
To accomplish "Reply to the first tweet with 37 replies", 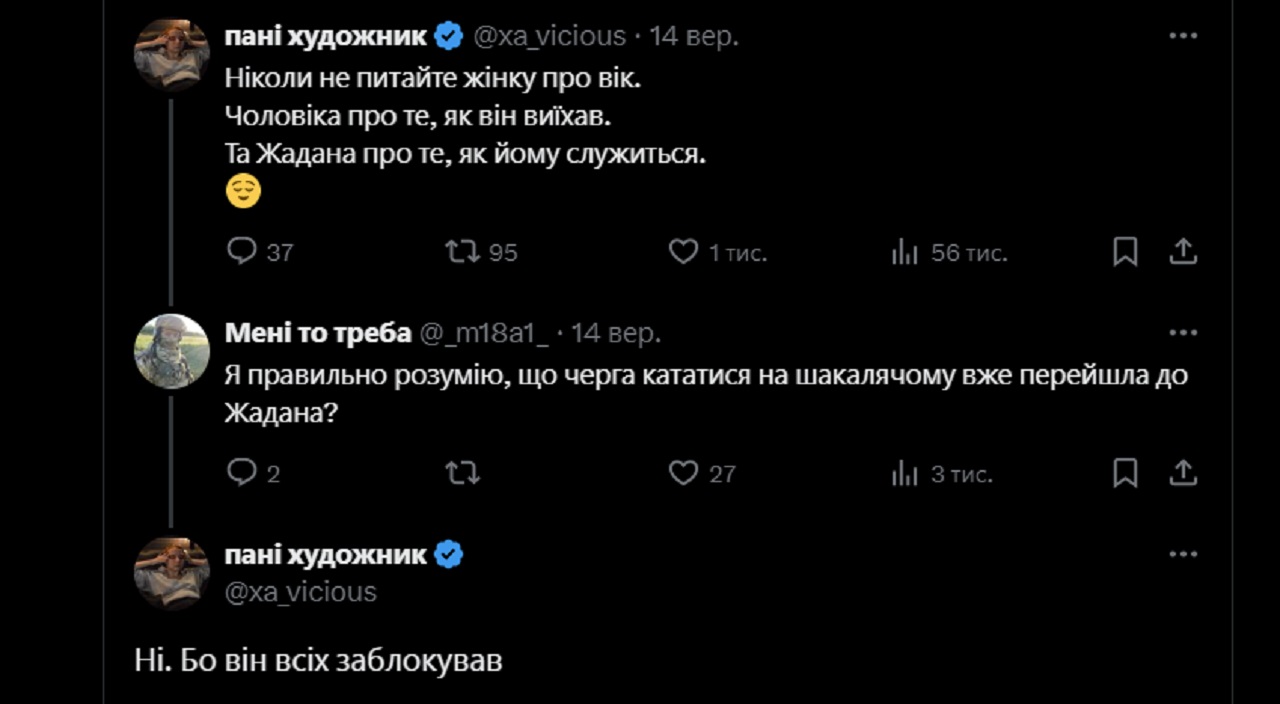I will point(243,252).
